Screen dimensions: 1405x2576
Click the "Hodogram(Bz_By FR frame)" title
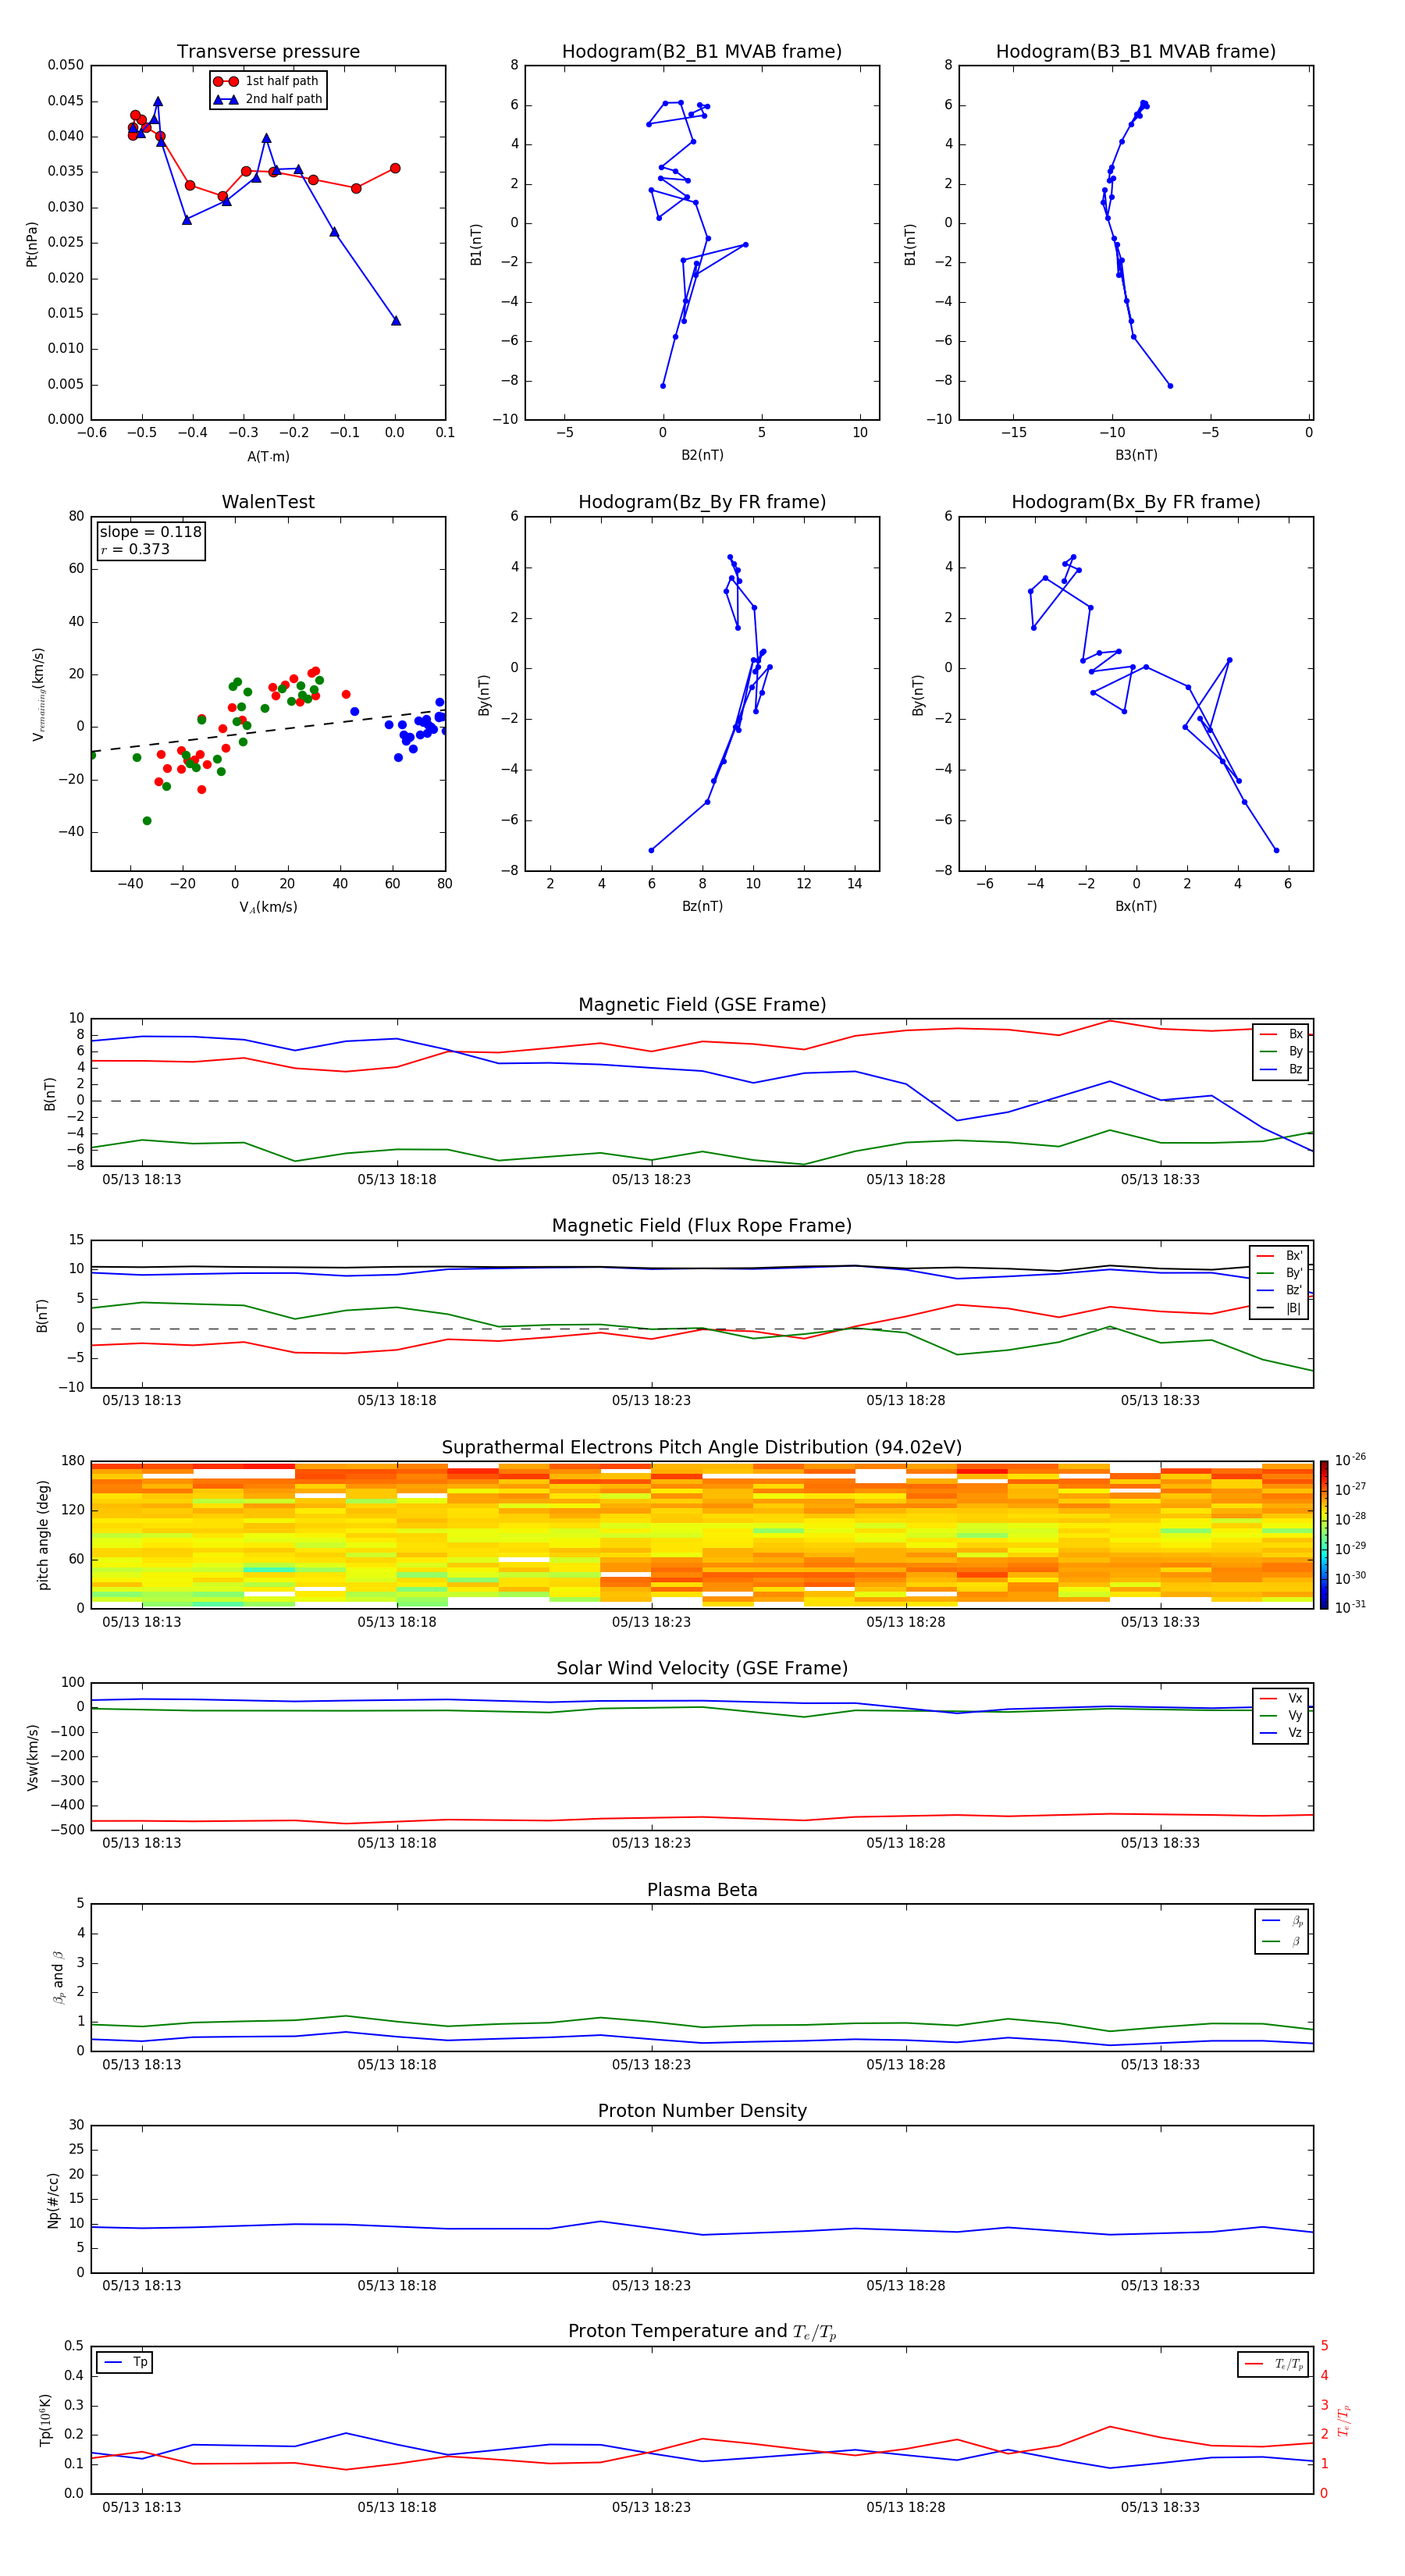pos(702,502)
